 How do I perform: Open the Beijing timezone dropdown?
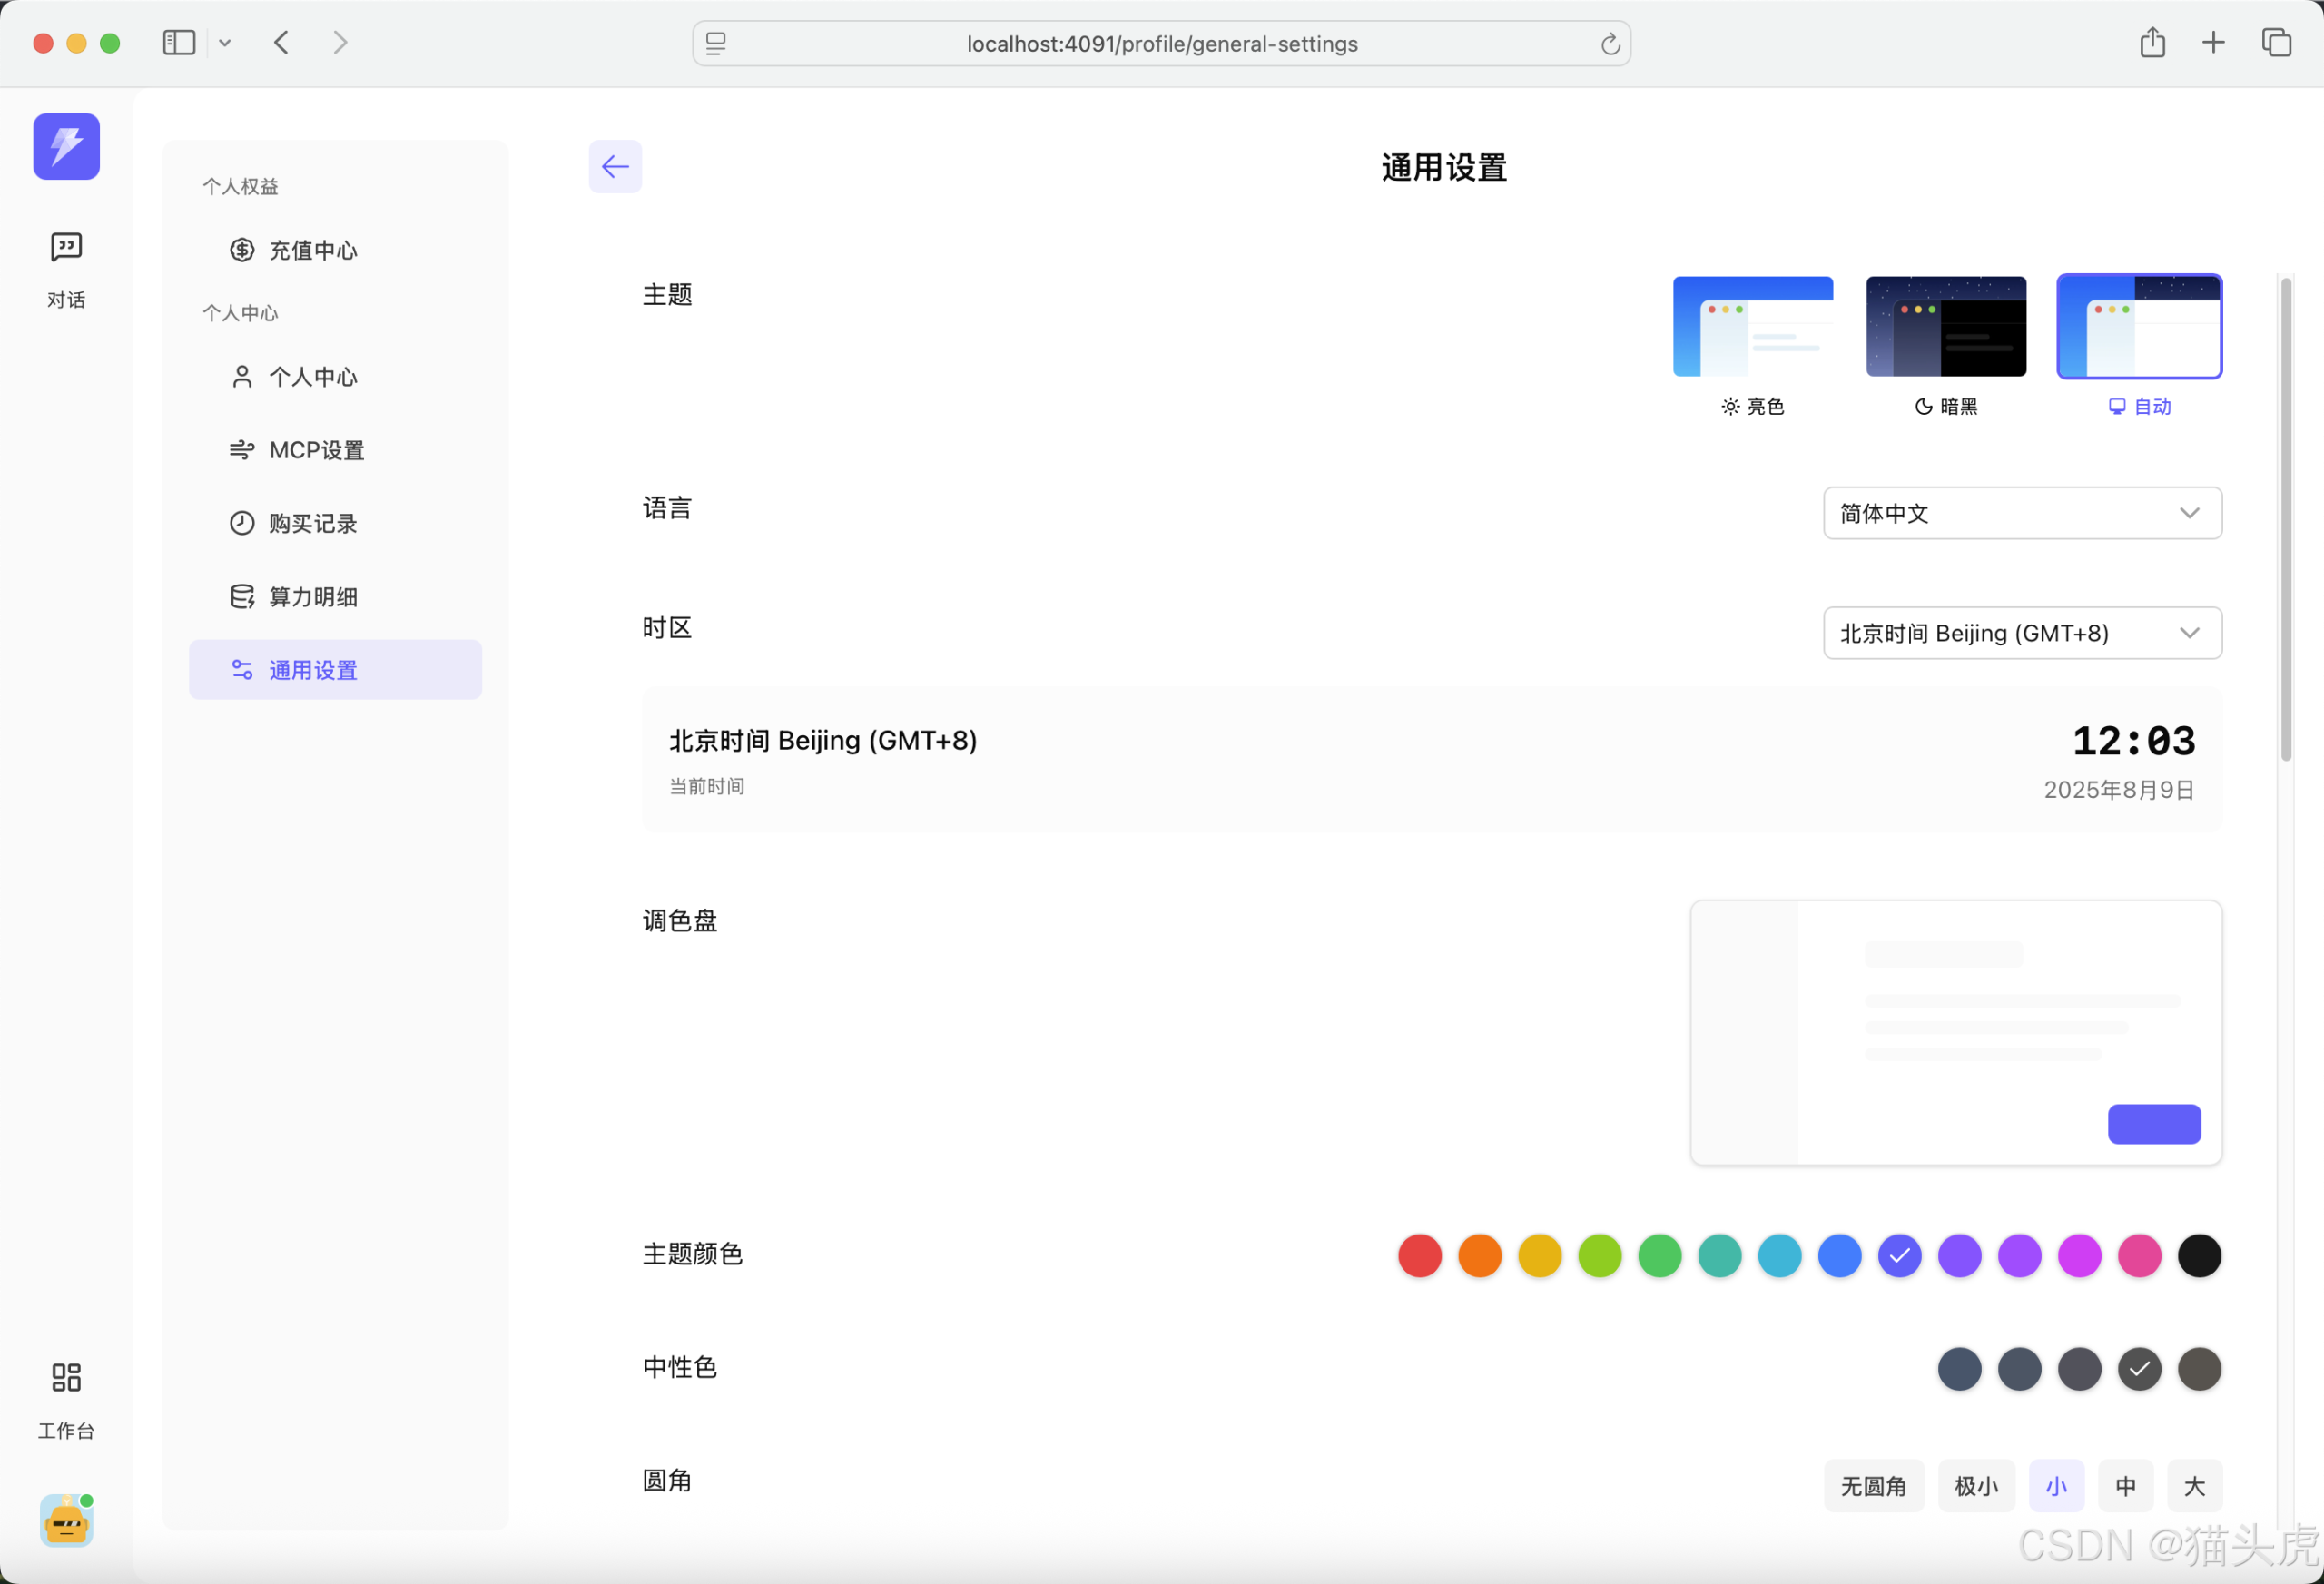point(2021,632)
